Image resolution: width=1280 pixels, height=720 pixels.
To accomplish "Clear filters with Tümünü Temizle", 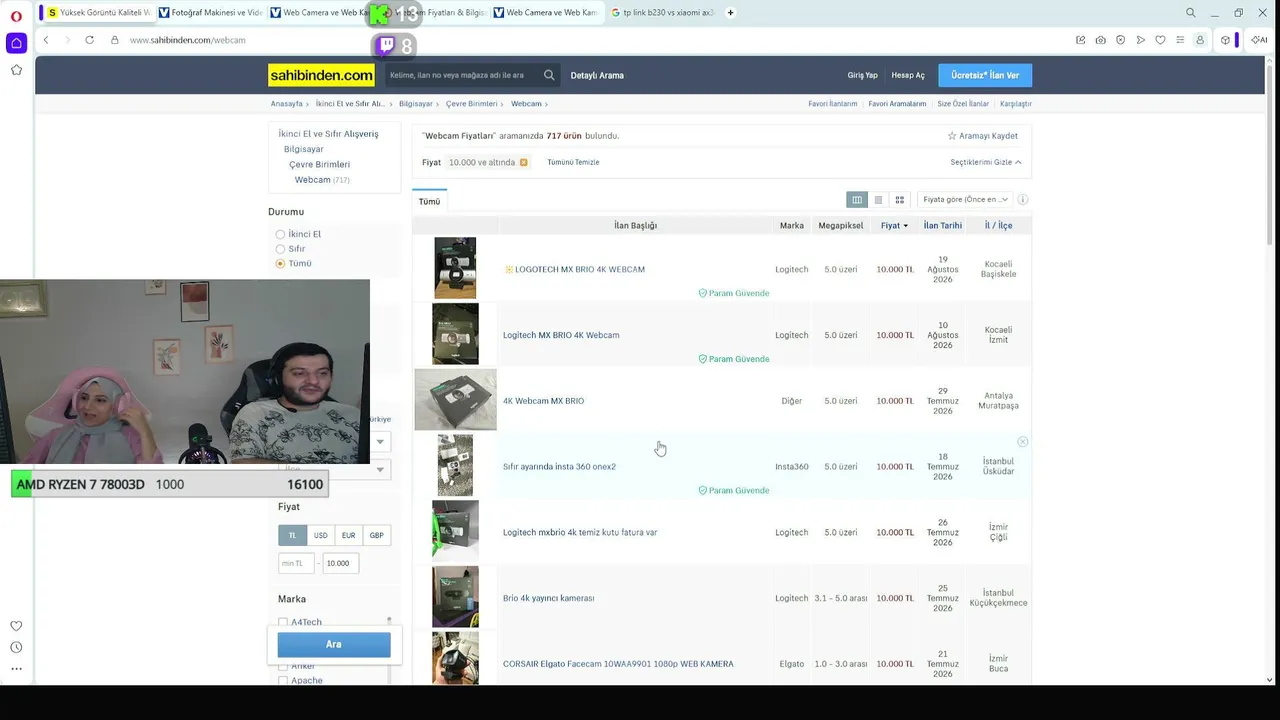I will click(x=573, y=162).
